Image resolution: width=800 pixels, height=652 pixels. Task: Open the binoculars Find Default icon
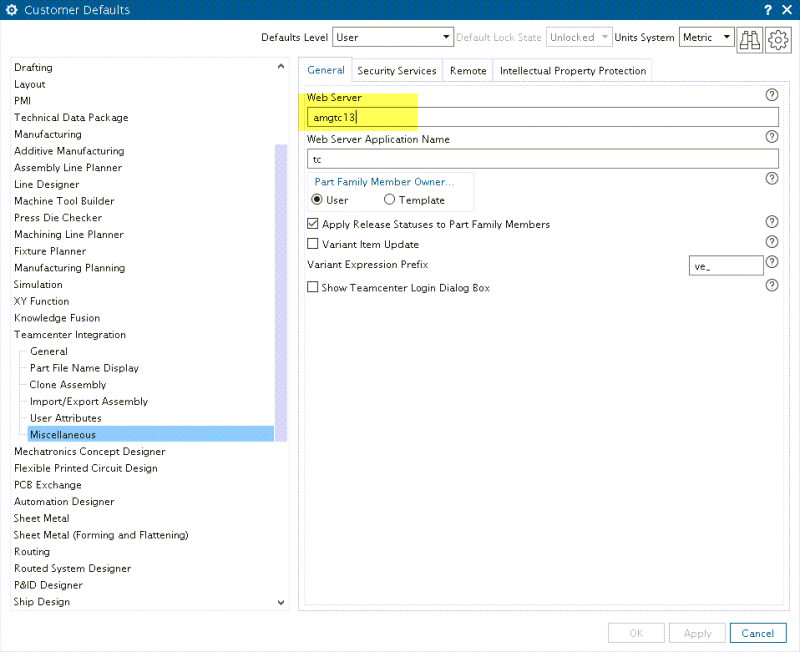pyautogui.click(x=749, y=40)
